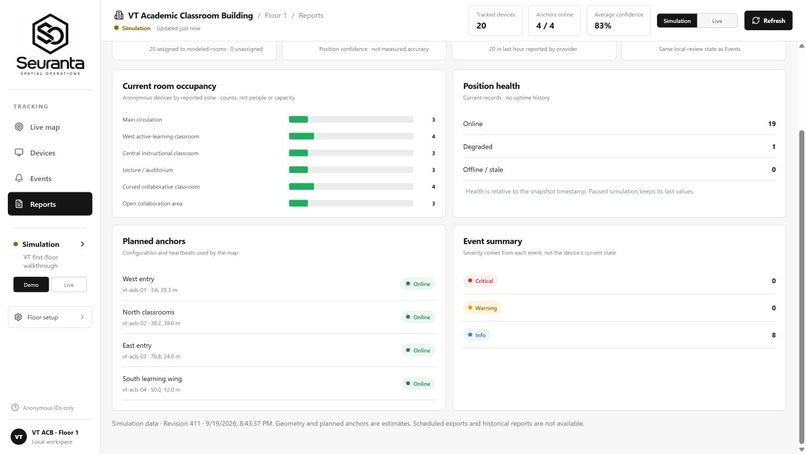Click the Degraded health row
Image resolution: width=806 pixels, height=454 pixels.
(x=619, y=147)
